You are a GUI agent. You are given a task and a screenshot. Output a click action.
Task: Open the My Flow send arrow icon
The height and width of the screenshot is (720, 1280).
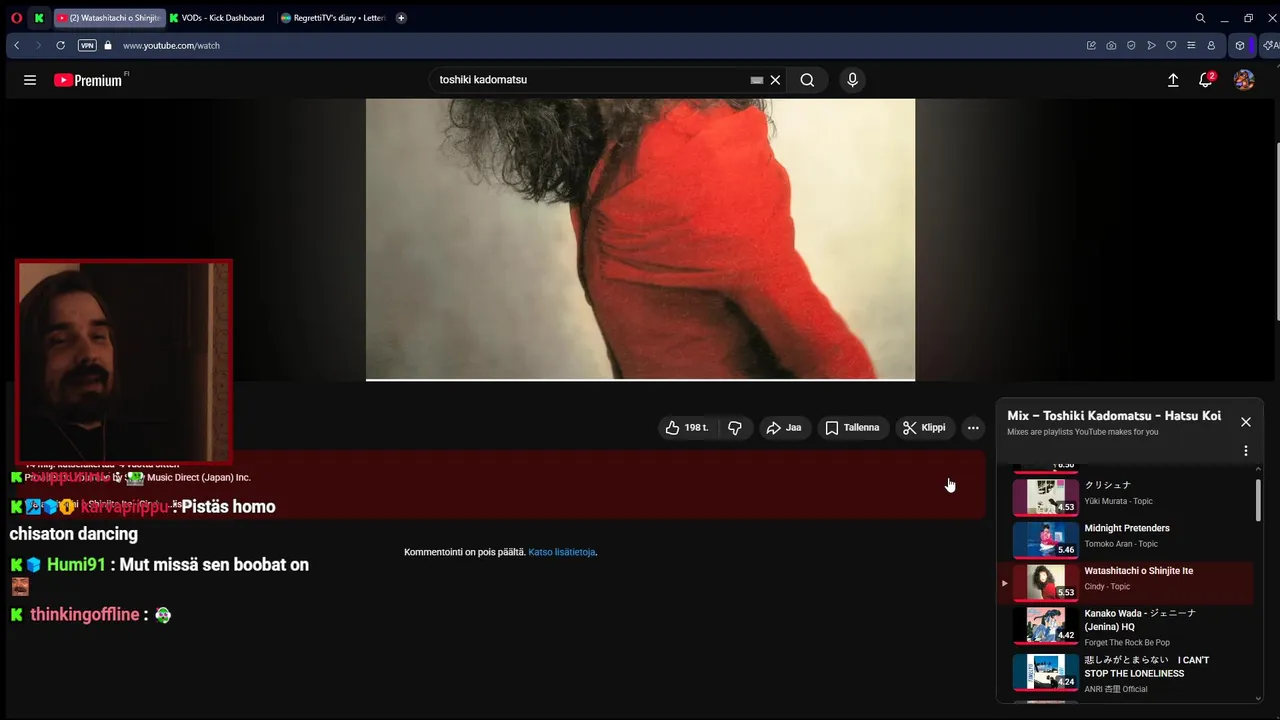(1151, 45)
